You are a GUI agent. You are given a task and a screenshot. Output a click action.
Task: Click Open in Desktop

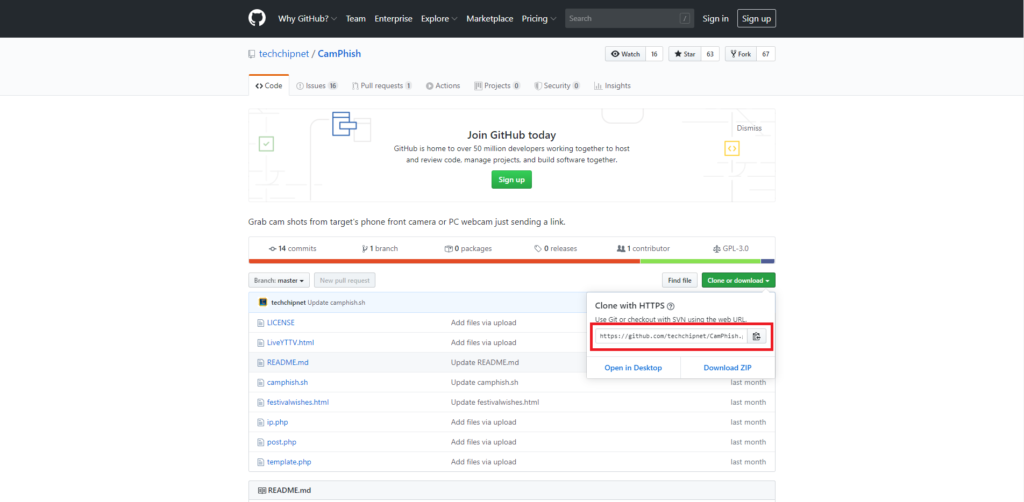pyautogui.click(x=633, y=368)
